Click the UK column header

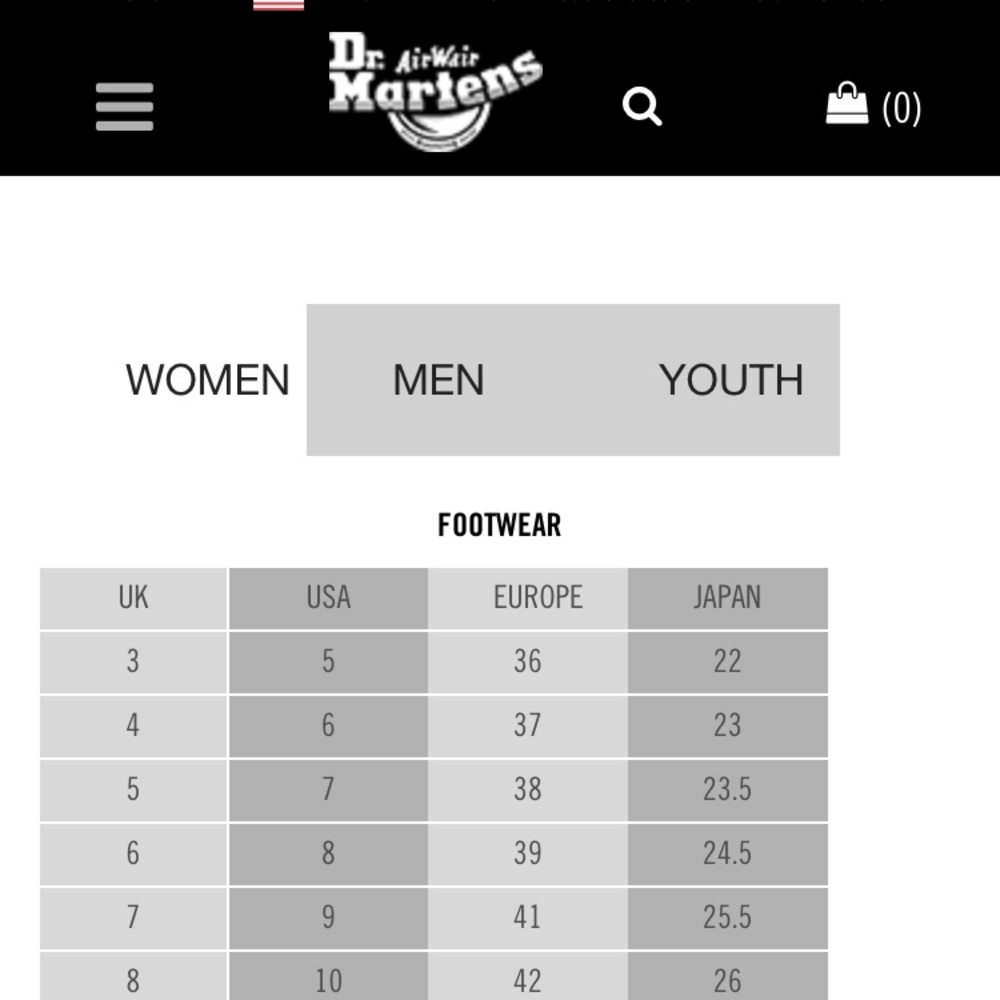[x=133, y=598]
